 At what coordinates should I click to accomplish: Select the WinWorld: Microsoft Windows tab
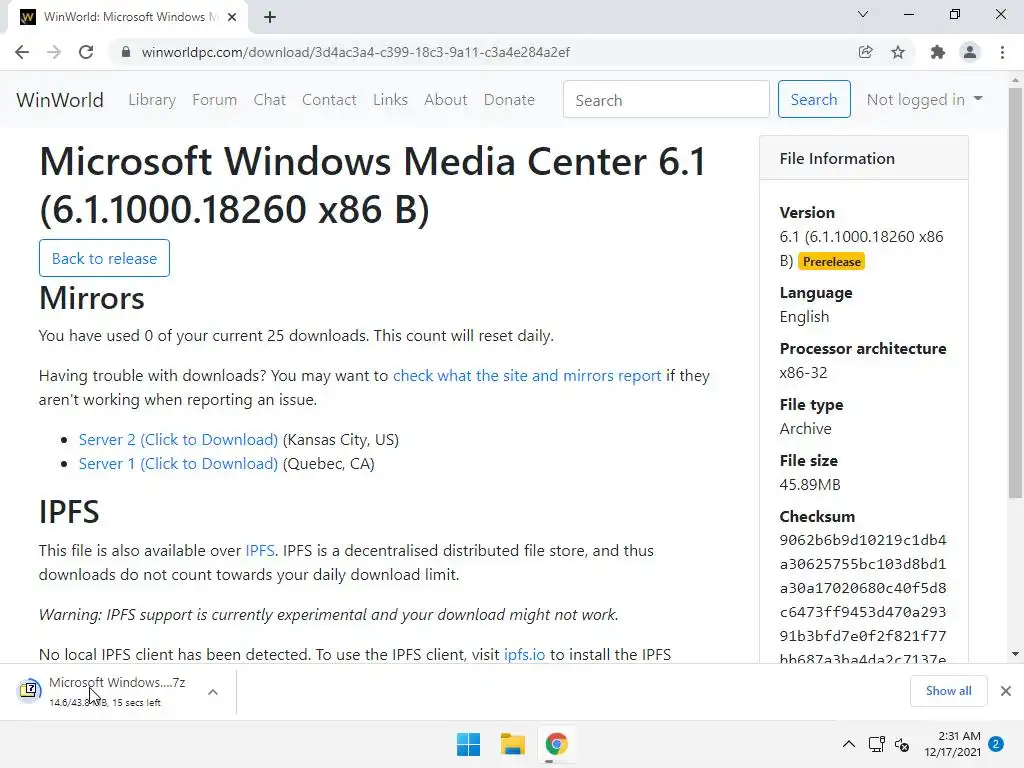point(129,17)
